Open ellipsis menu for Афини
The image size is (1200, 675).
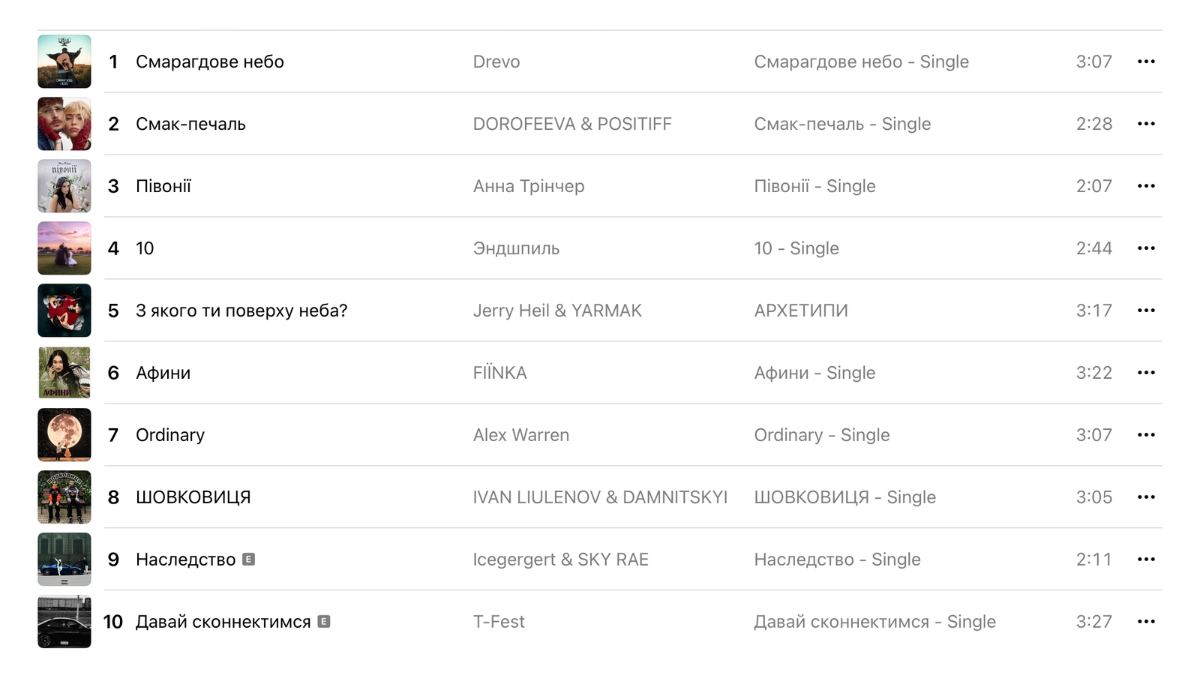(1146, 373)
